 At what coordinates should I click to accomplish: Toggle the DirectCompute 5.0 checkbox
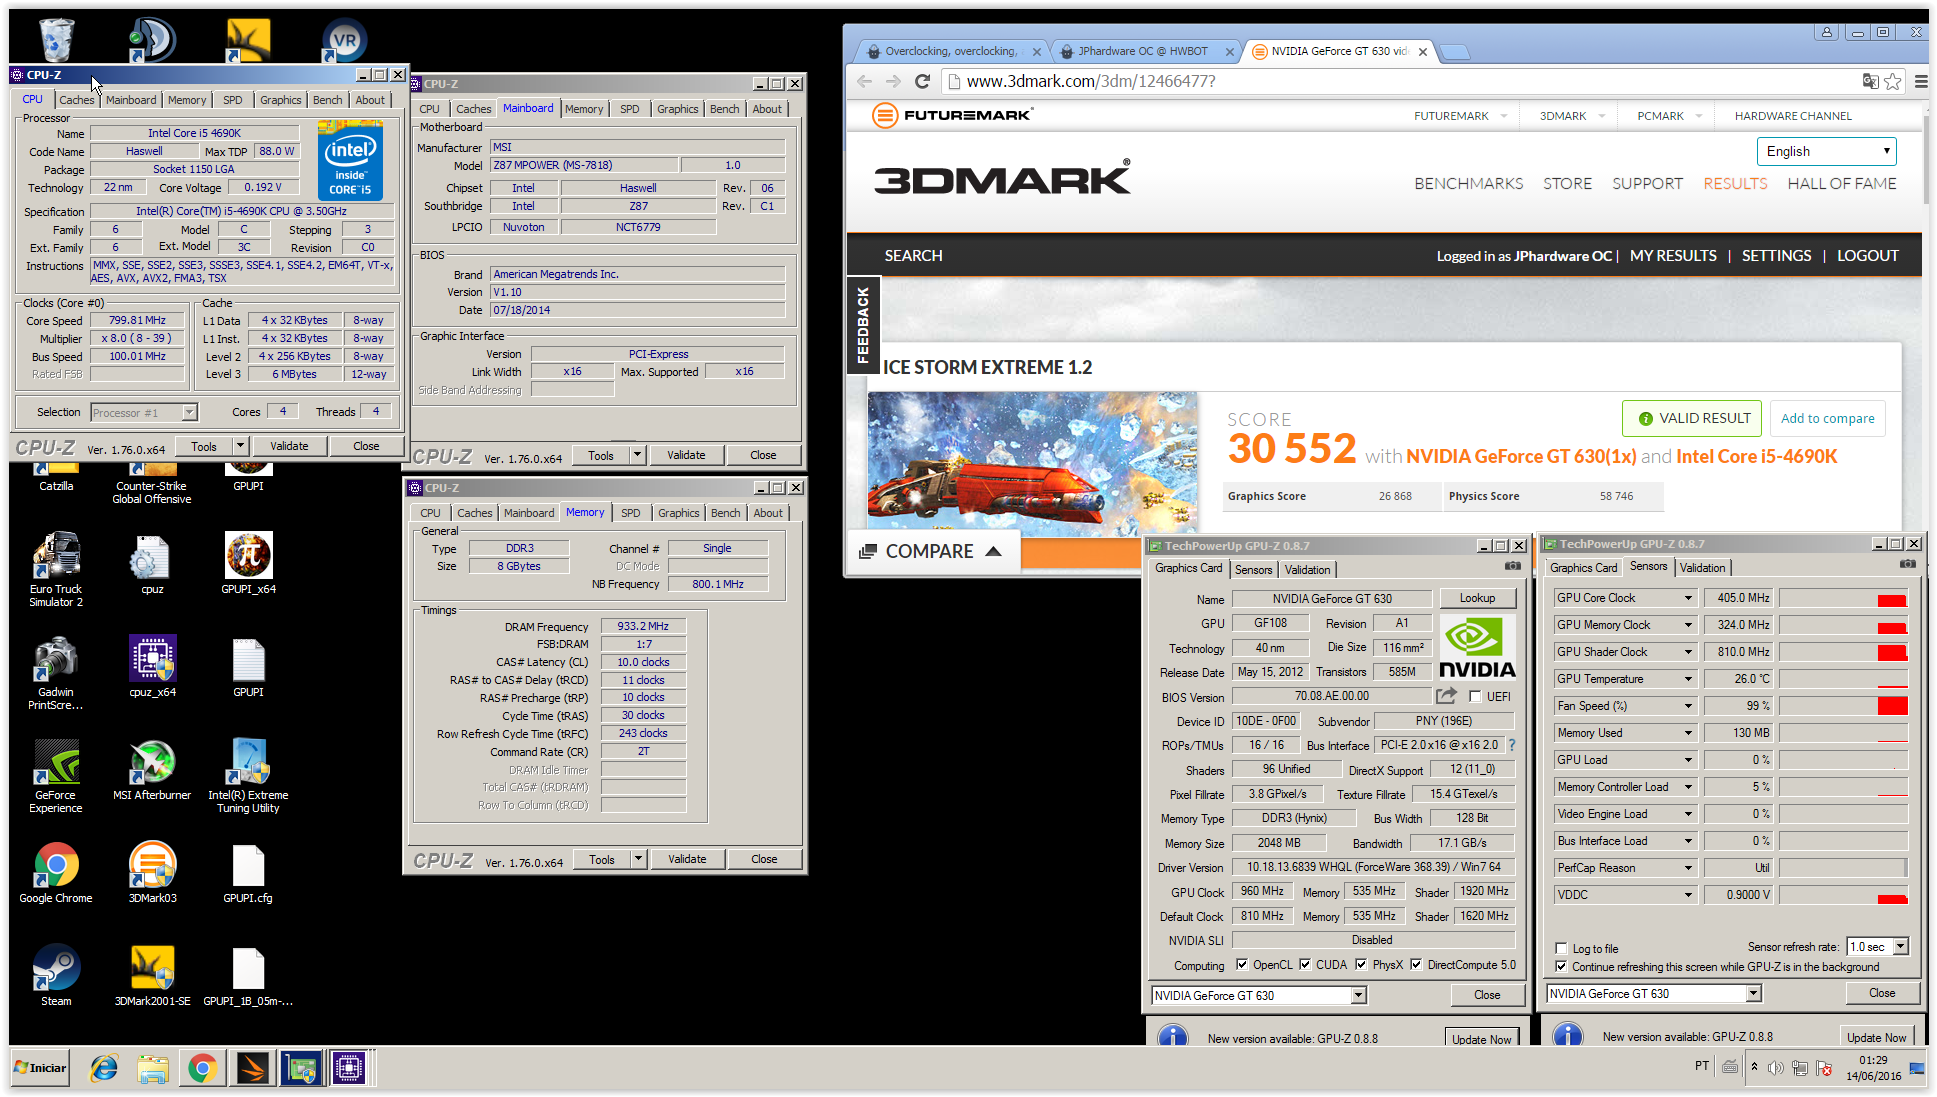[1416, 965]
